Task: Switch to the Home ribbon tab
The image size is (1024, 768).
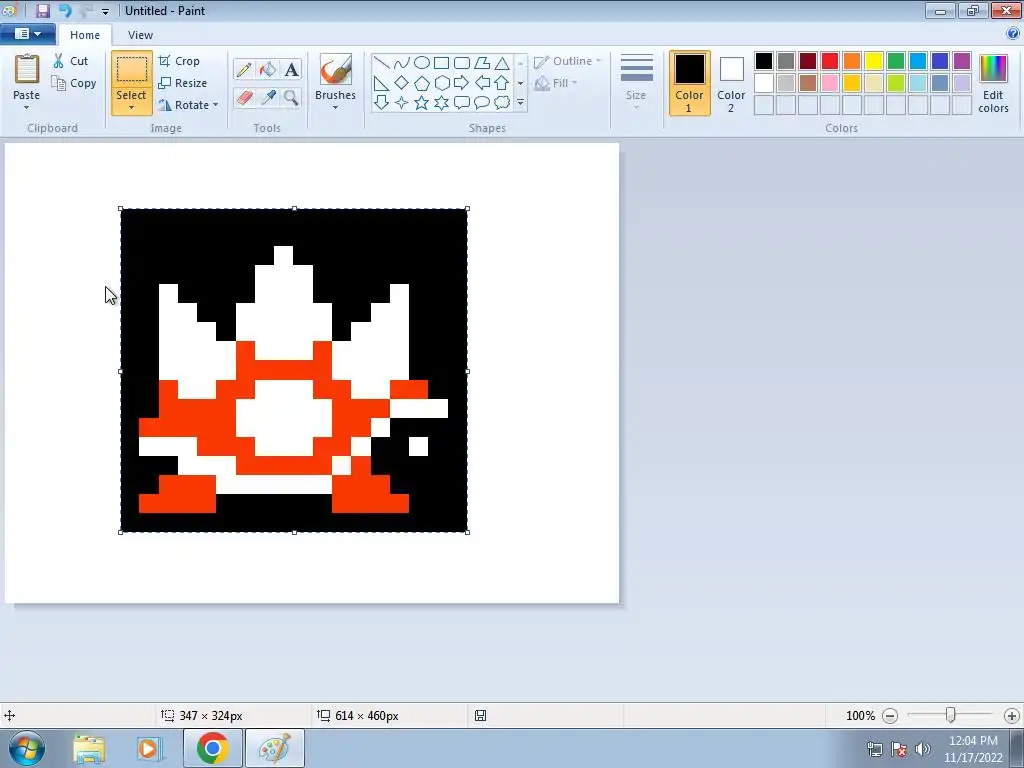Action: click(x=85, y=35)
